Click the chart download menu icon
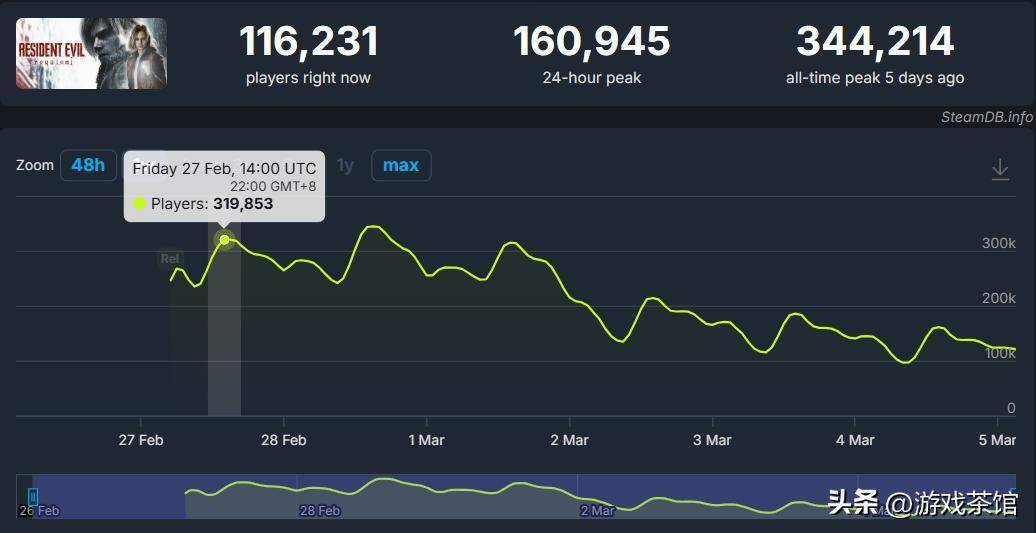 (x=999, y=169)
